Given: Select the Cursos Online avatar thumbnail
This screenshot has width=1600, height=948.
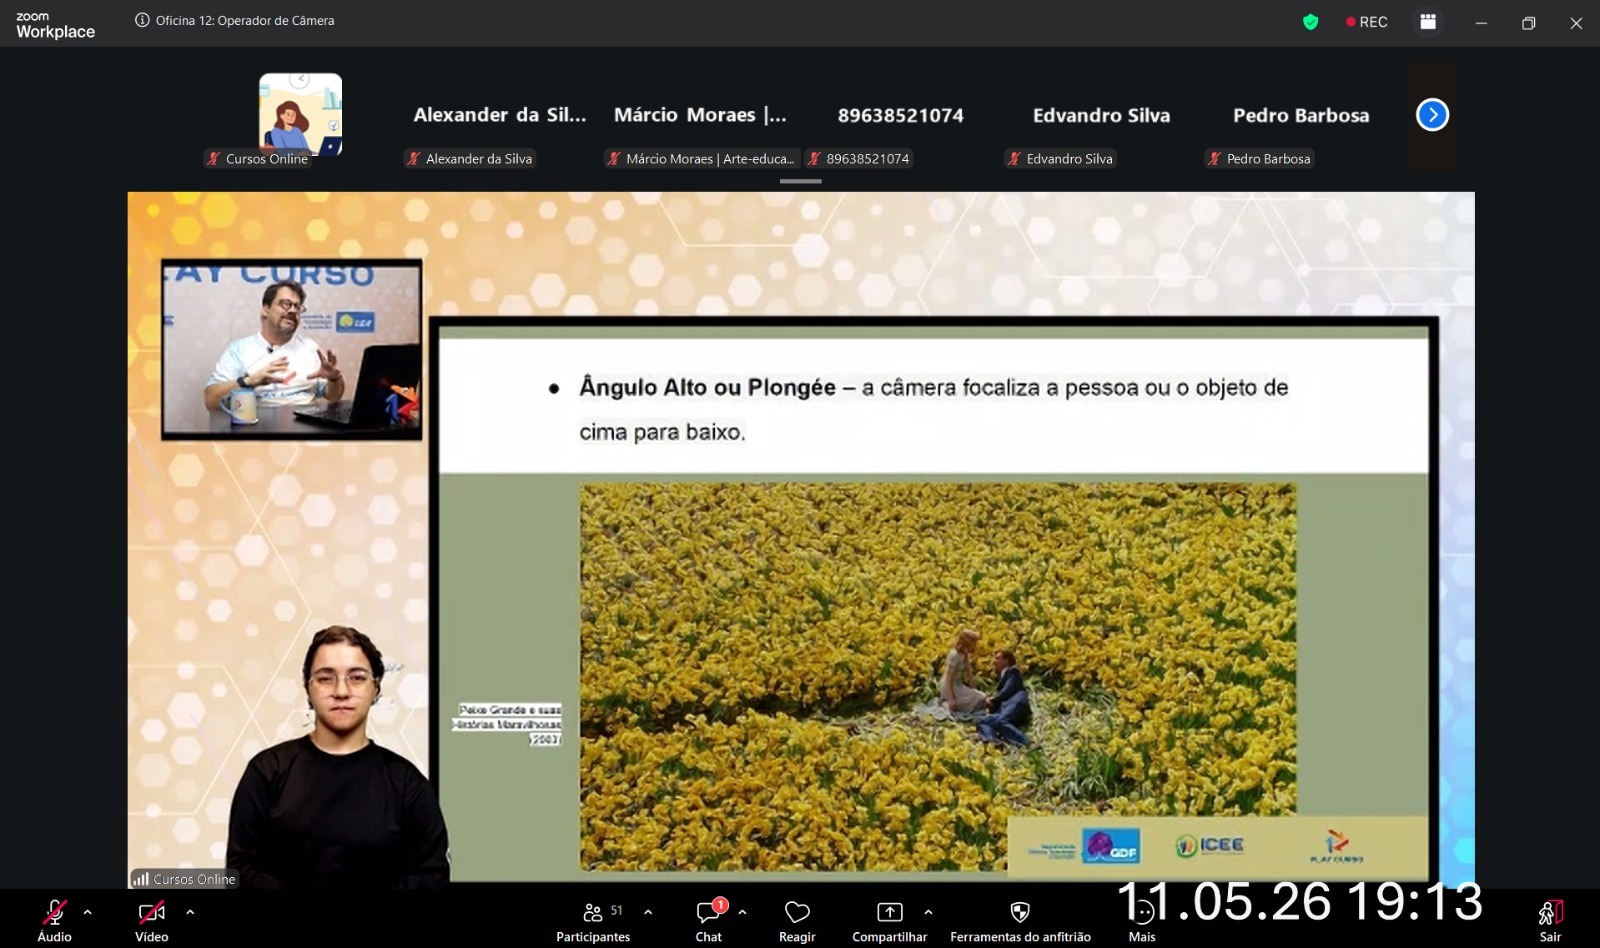Looking at the screenshot, I should 300,113.
